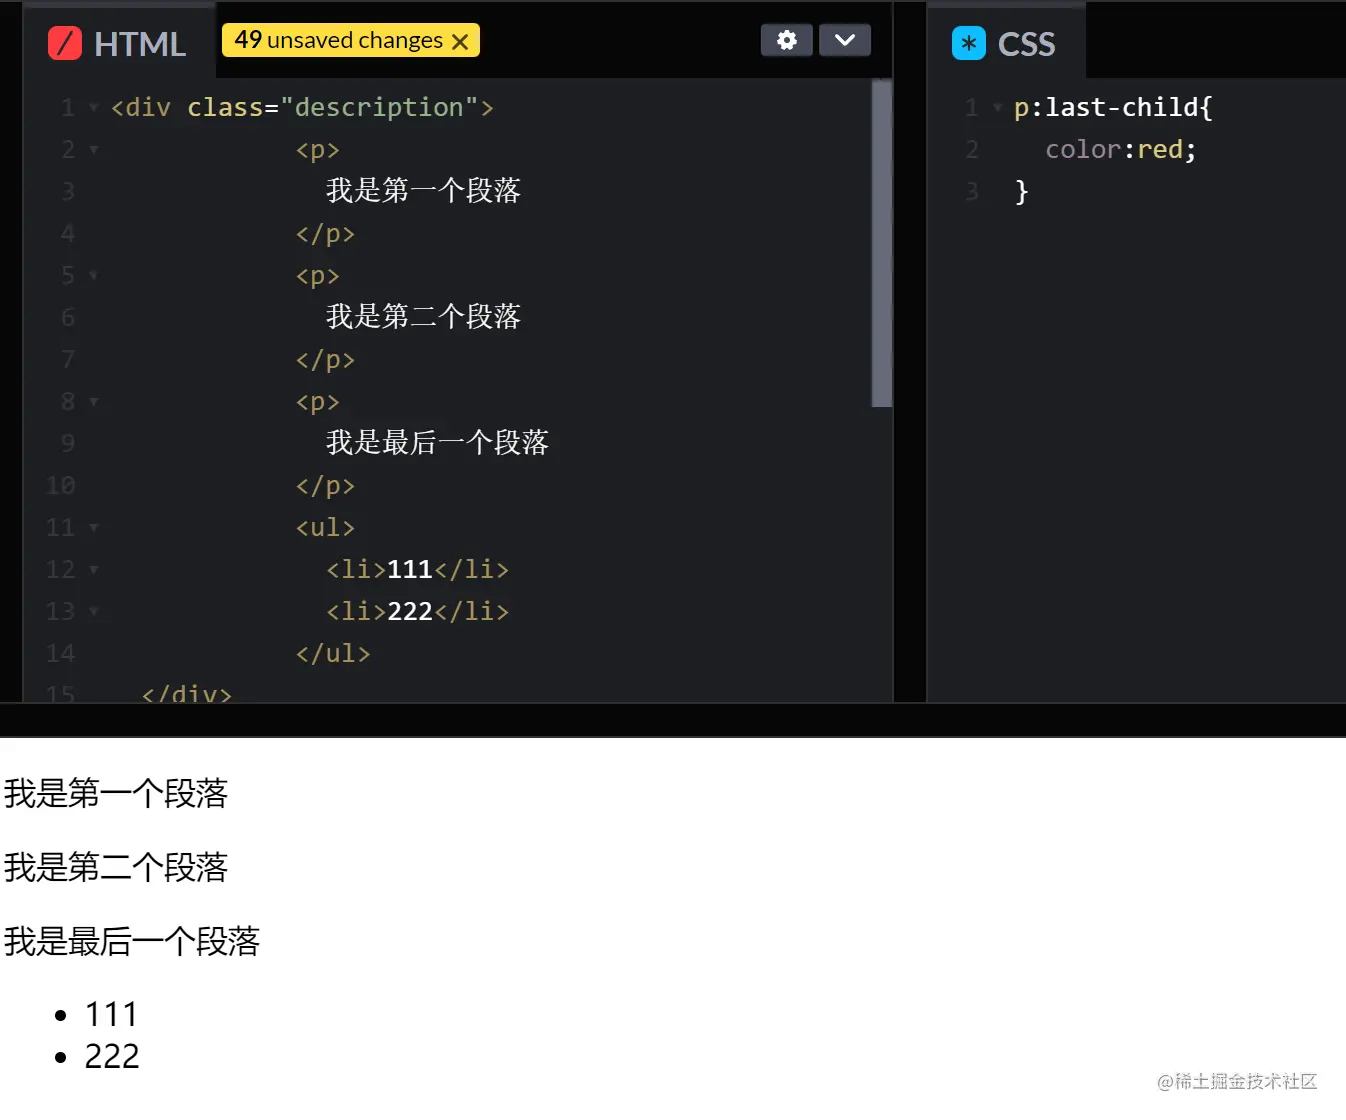Screen dimensions: 1346x1120
Task: Collapse the p tag fold on line 5
Action: point(94,275)
